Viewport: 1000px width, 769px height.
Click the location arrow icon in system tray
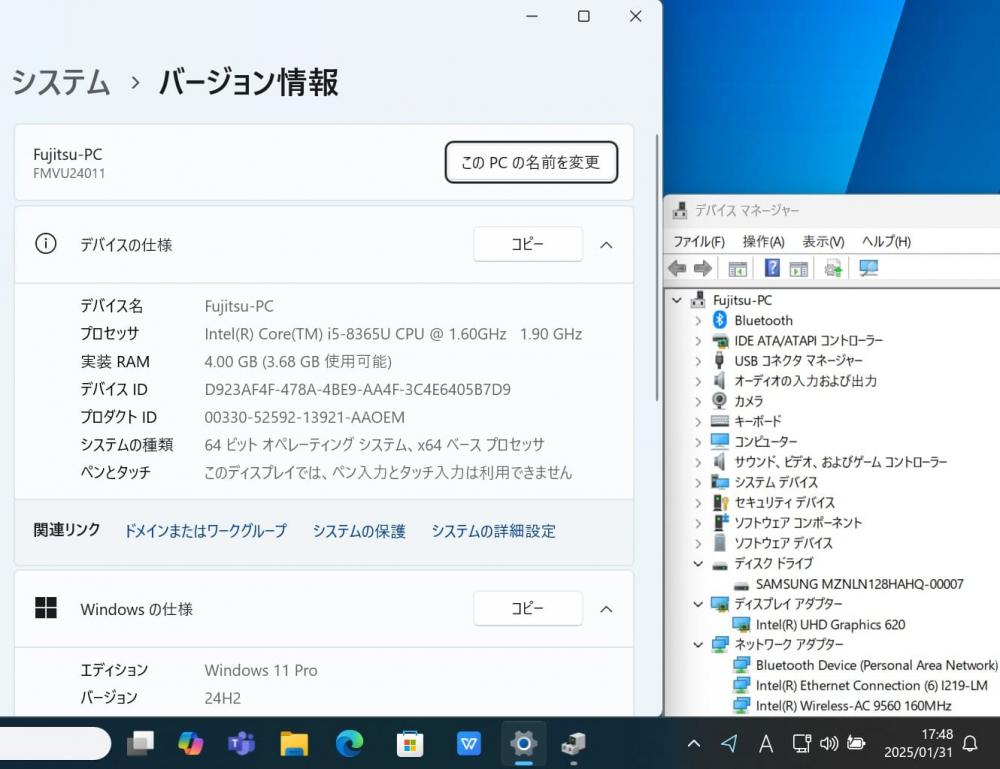[x=729, y=743]
